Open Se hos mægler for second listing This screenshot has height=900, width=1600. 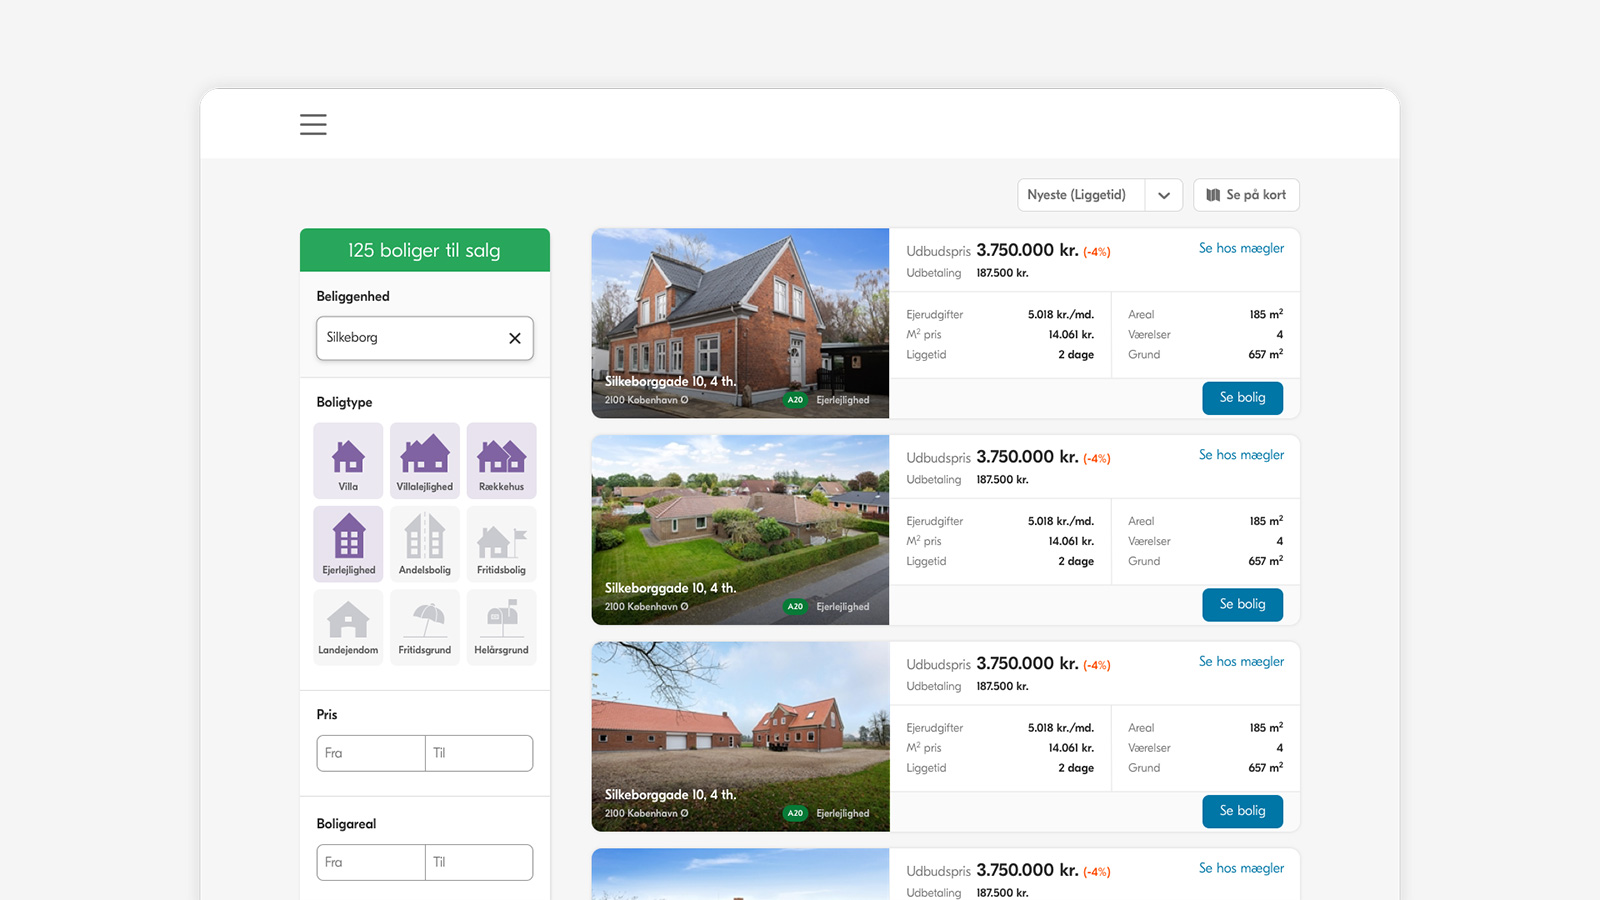tap(1241, 455)
